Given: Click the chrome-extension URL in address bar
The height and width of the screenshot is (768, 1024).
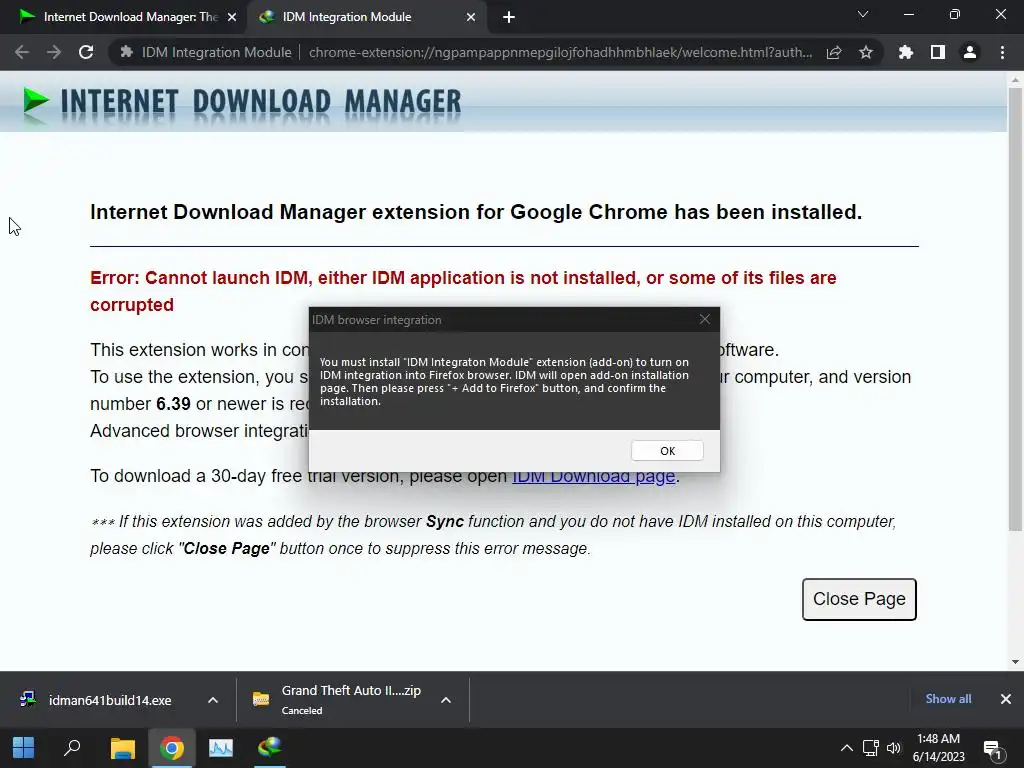Looking at the screenshot, I should click(x=560, y=52).
